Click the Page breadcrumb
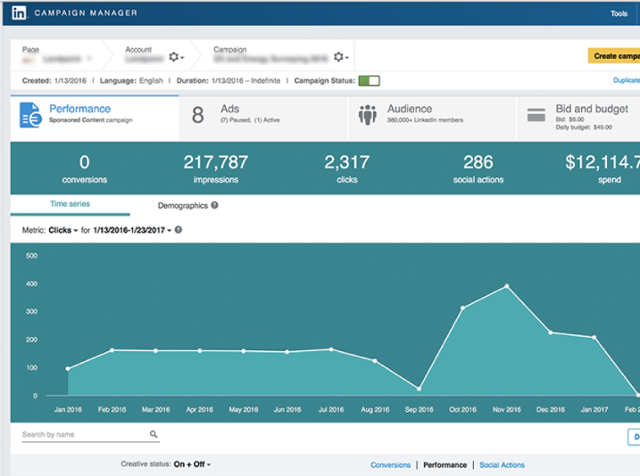 pyautogui.click(x=57, y=55)
